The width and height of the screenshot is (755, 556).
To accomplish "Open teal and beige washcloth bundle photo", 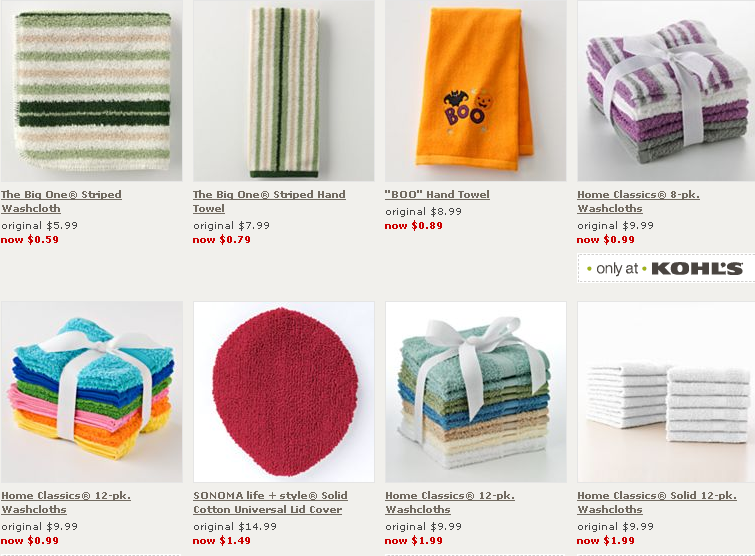I will [x=476, y=392].
